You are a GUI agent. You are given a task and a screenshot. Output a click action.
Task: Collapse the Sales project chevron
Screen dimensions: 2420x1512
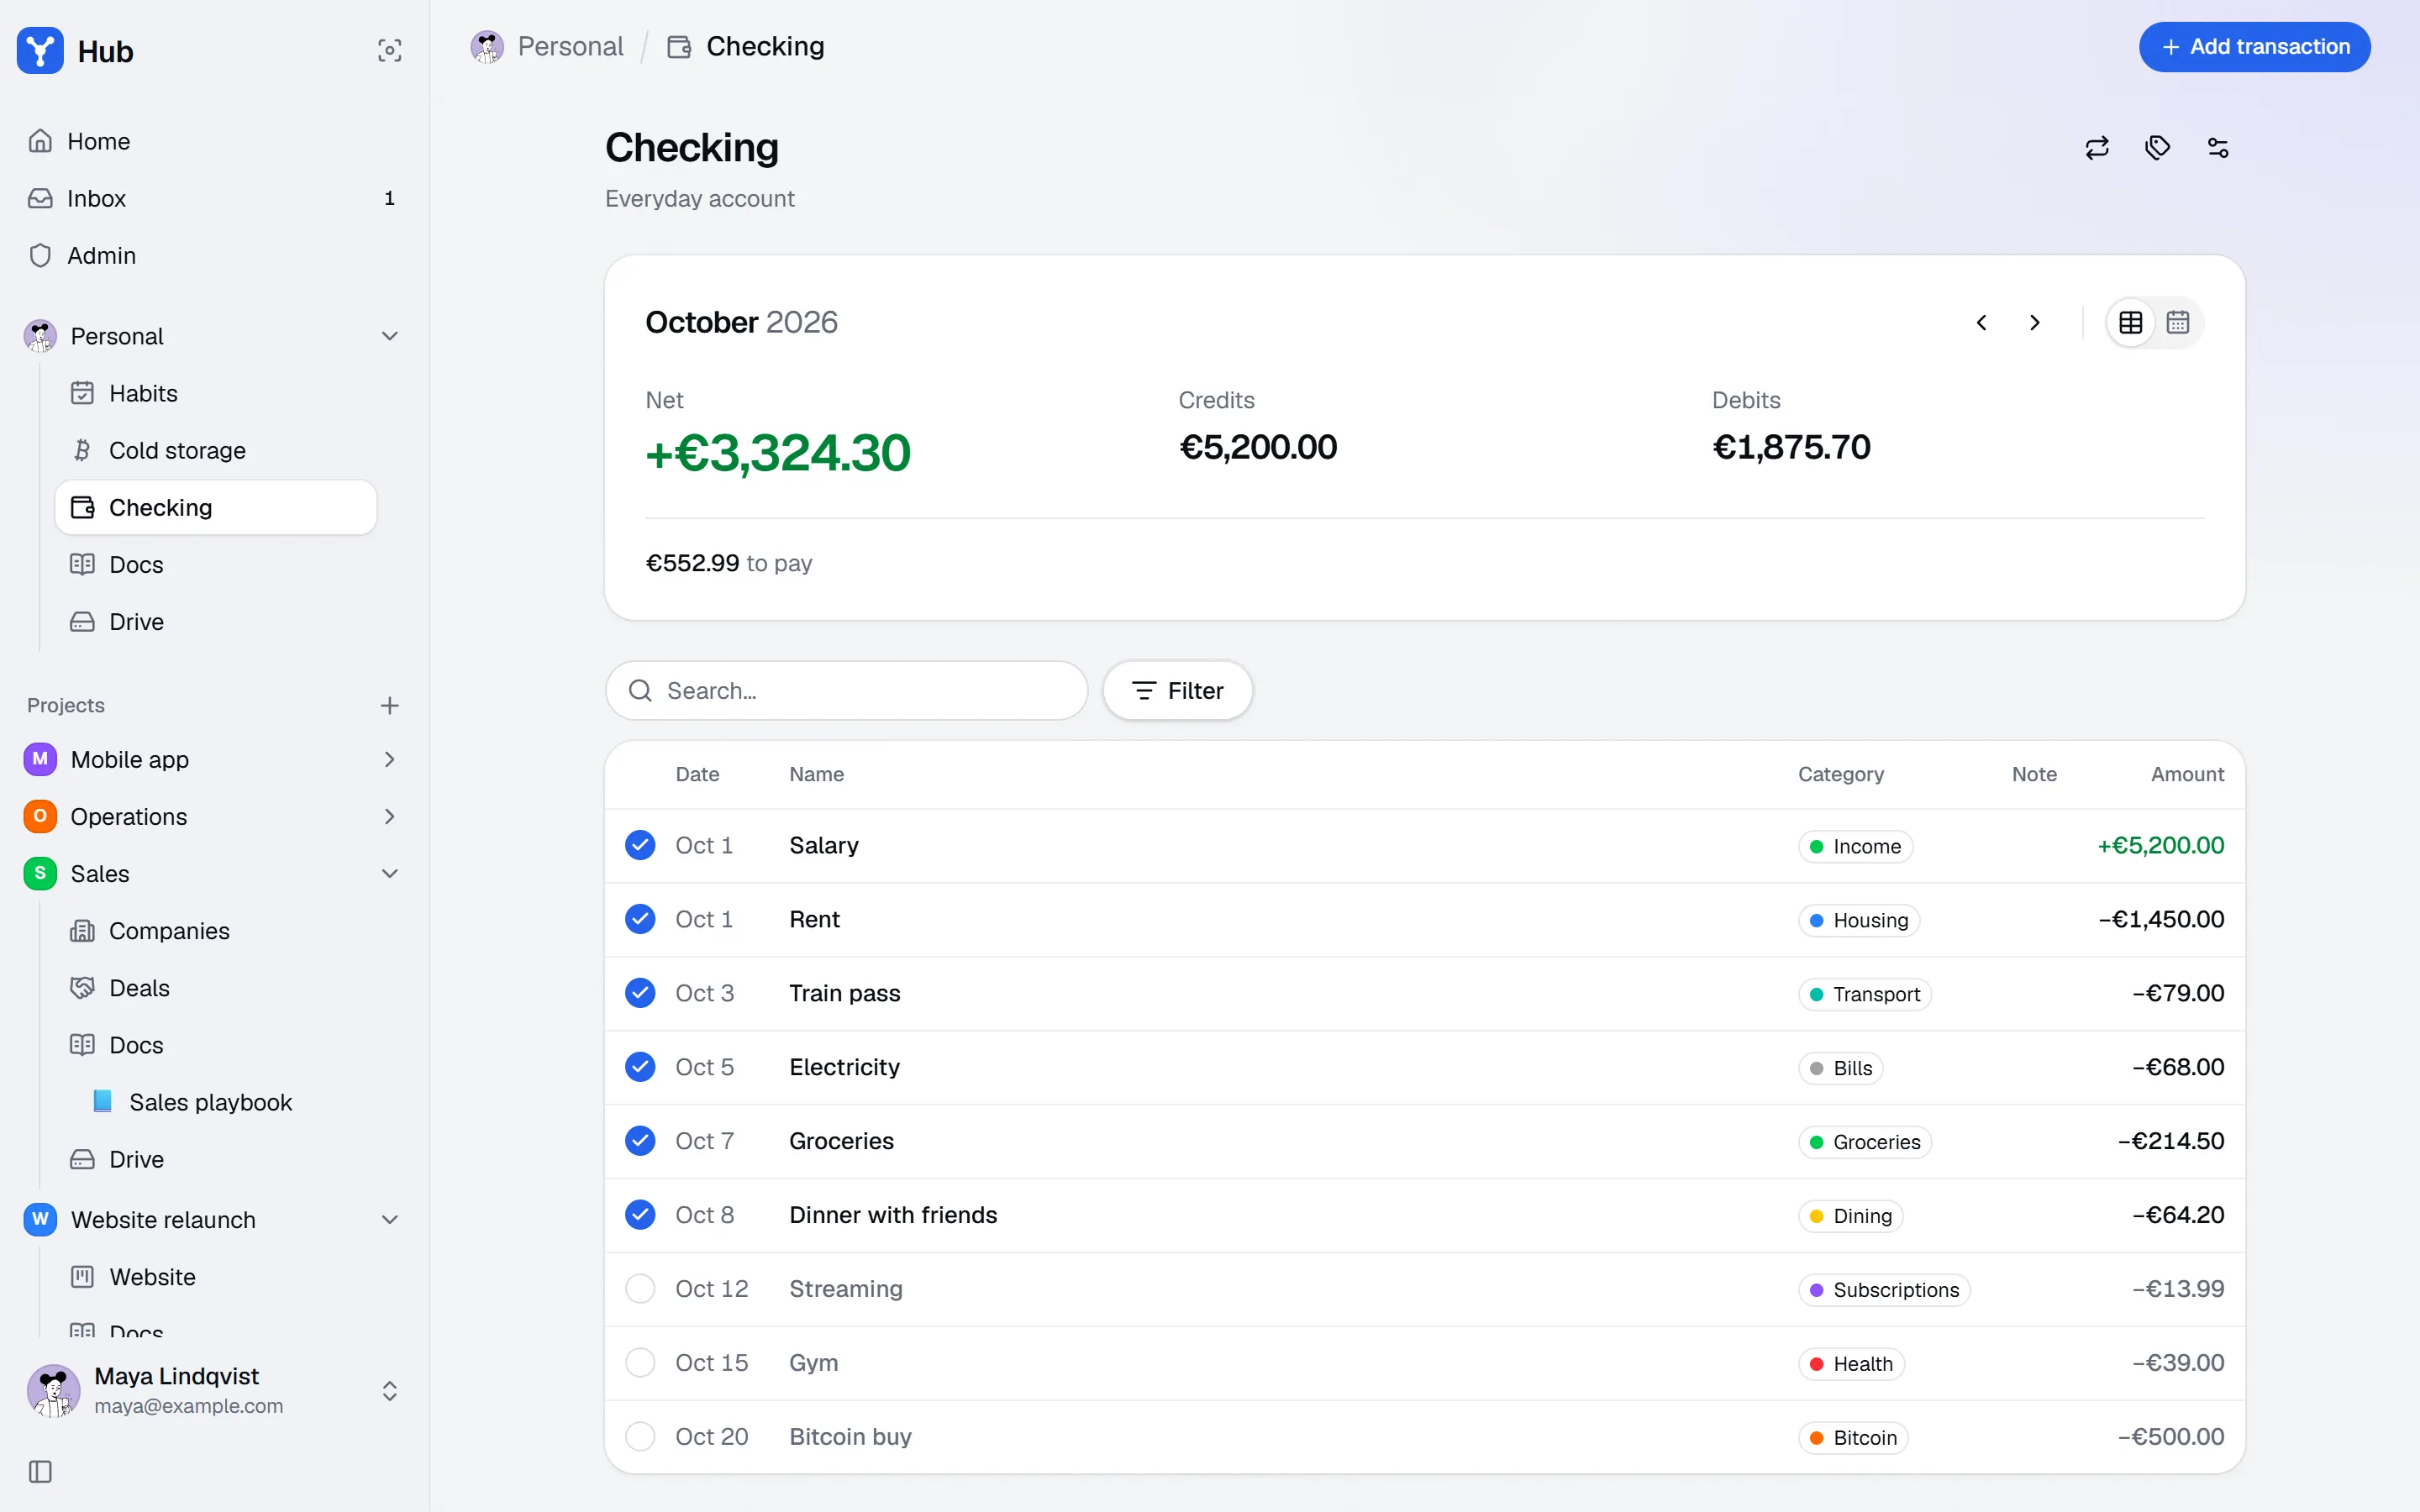(x=390, y=873)
